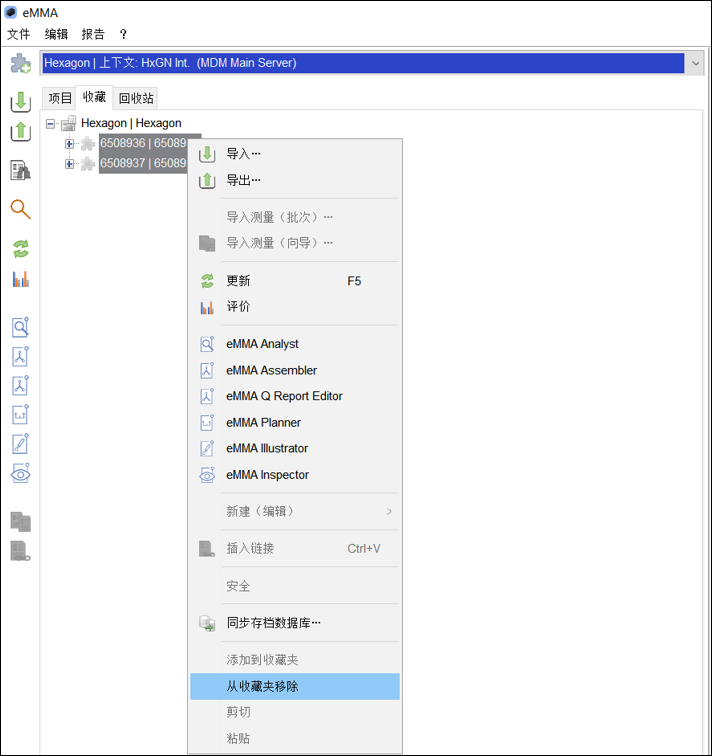
Task: Choose 评价 in the context menu
Action: [x=295, y=307]
